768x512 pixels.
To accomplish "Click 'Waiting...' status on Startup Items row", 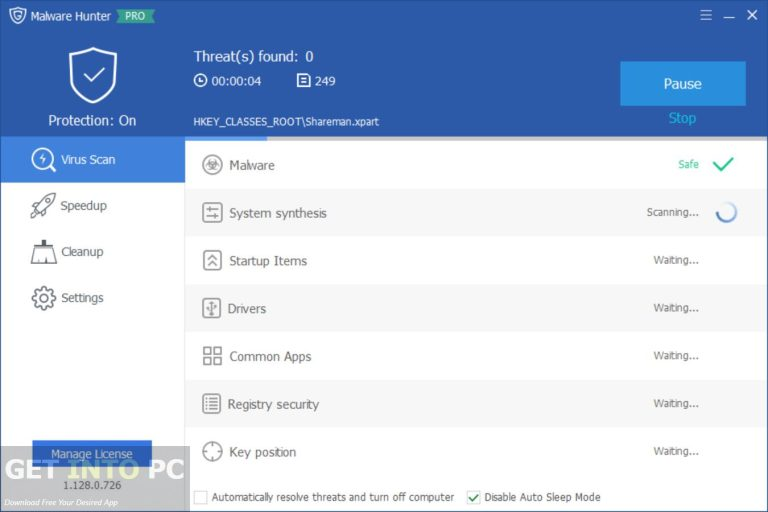I will pyautogui.click(x=676, y=260).
